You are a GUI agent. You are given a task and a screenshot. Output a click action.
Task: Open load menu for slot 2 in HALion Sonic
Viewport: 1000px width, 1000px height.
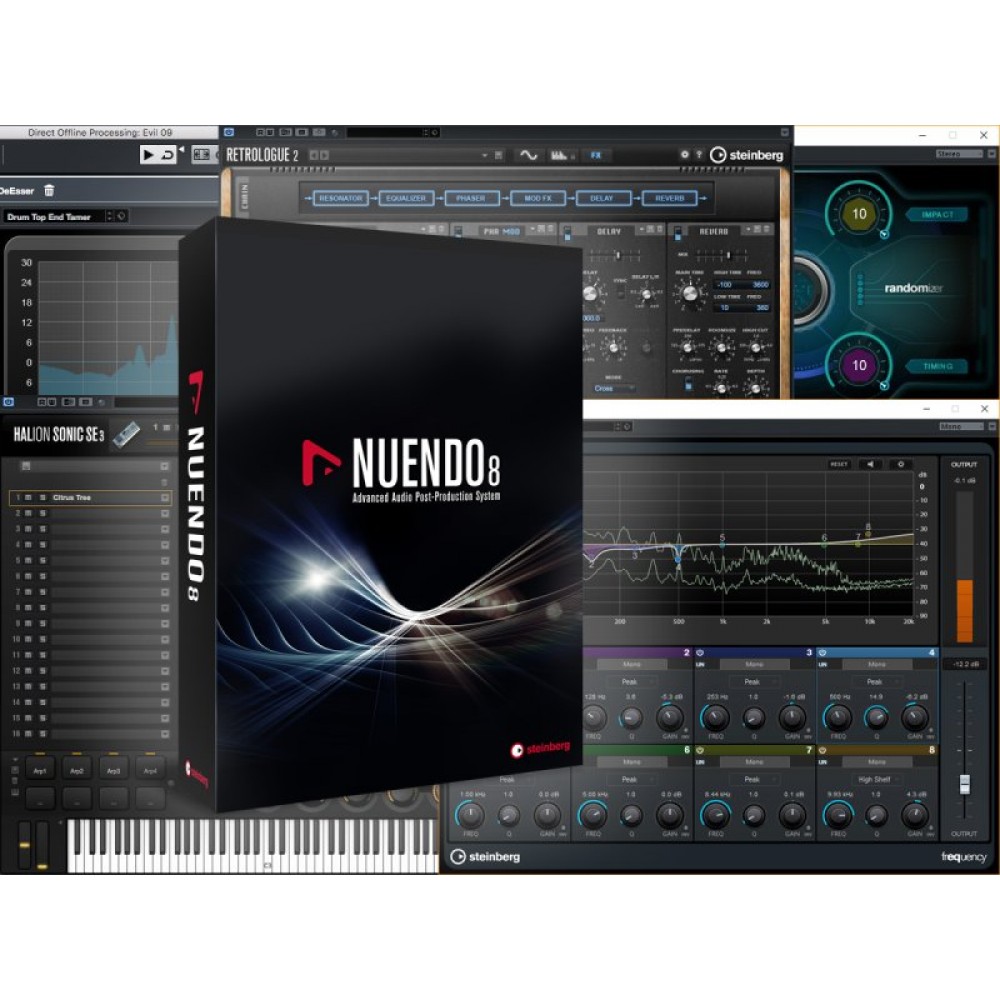coord(165,513)
